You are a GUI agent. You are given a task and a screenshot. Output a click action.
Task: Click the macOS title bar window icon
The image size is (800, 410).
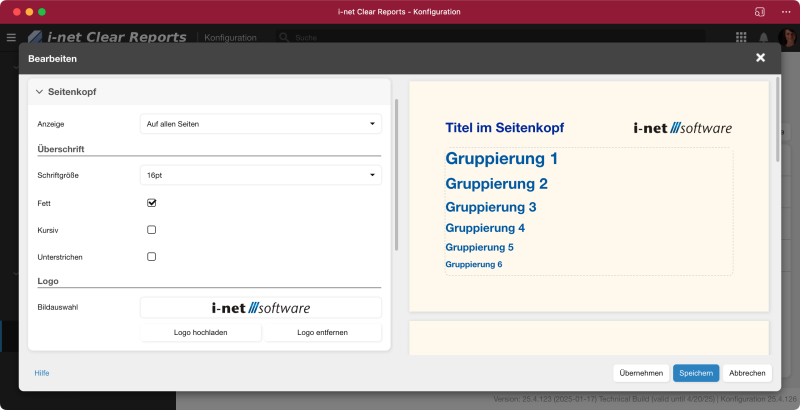[x=759, y=11]
